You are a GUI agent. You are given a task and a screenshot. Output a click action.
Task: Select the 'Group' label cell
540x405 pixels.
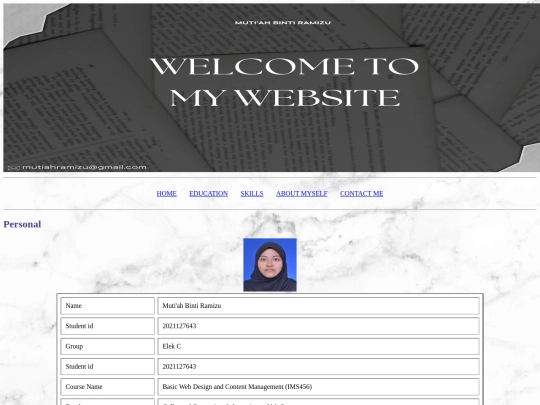point(107,346)
